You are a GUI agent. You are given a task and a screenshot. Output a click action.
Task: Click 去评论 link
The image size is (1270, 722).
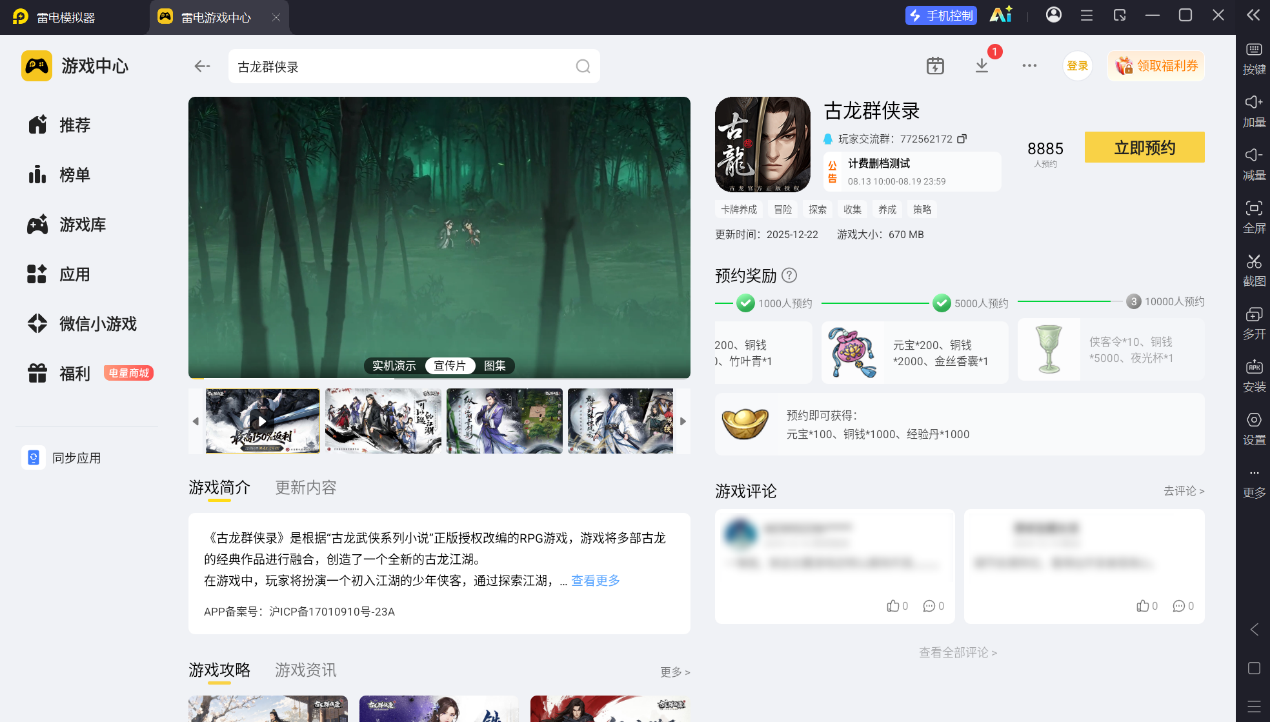coord(1183,491)
